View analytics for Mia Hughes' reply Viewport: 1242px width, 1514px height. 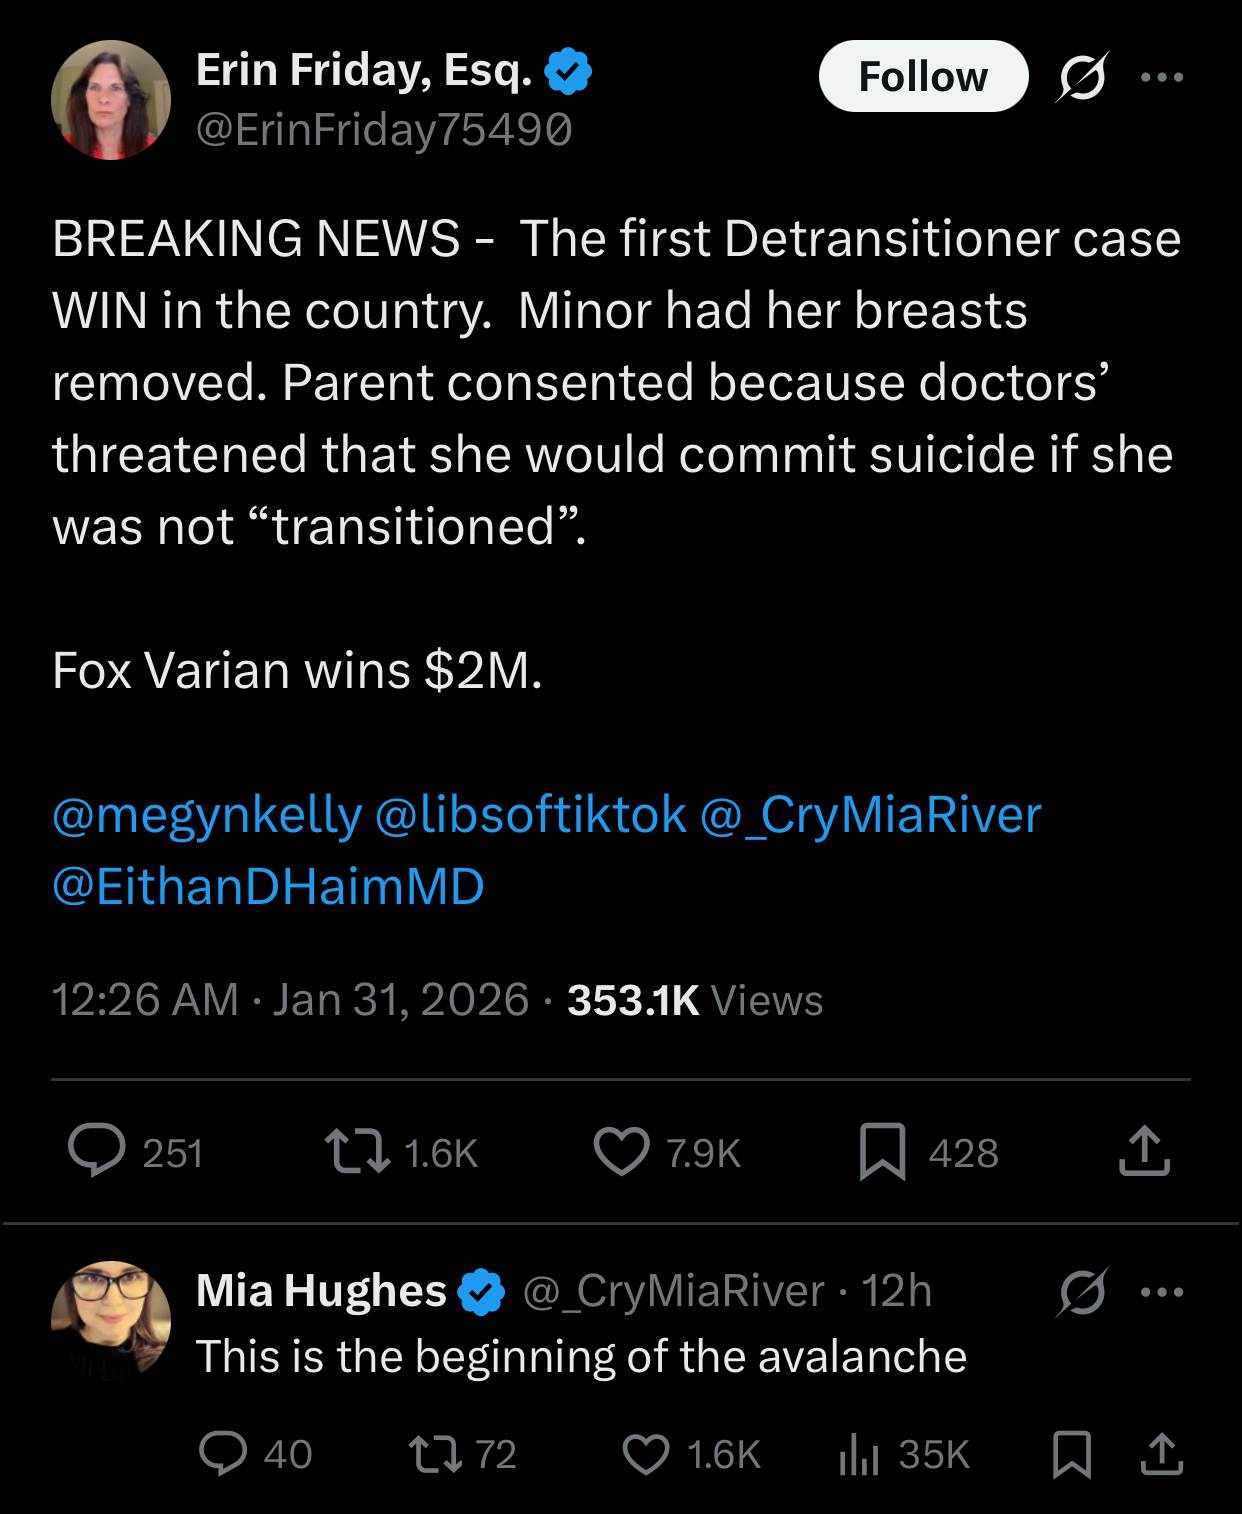click(x=857, y=1453)
